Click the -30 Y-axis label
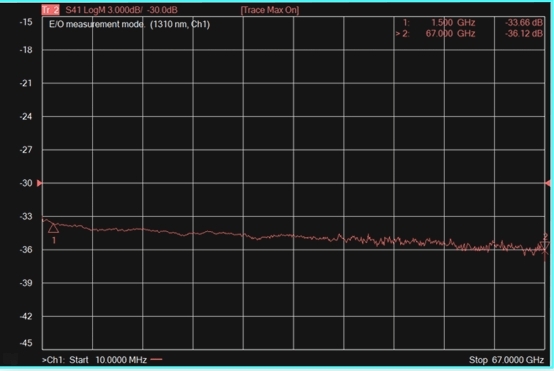The width and height of the screenshot is (554, 371). tap(26, 183)
